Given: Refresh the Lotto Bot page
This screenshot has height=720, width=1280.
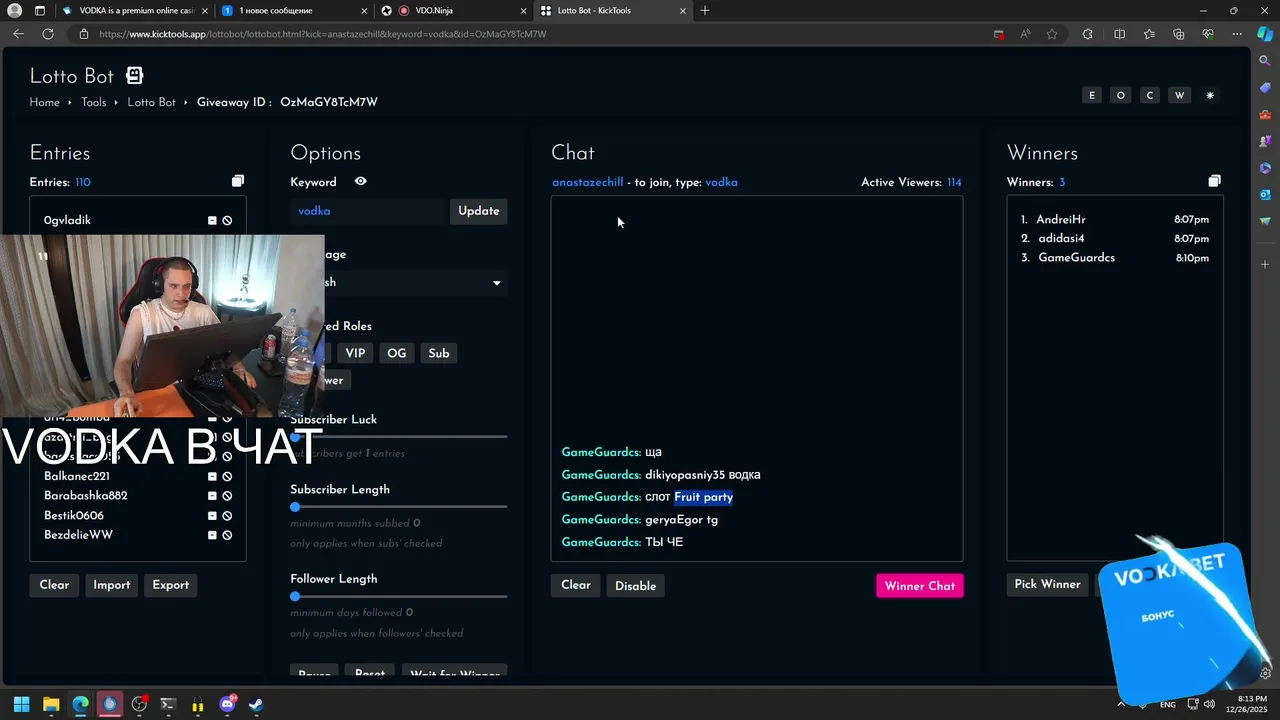Looking at the screenshot, I should coord(48,34).
